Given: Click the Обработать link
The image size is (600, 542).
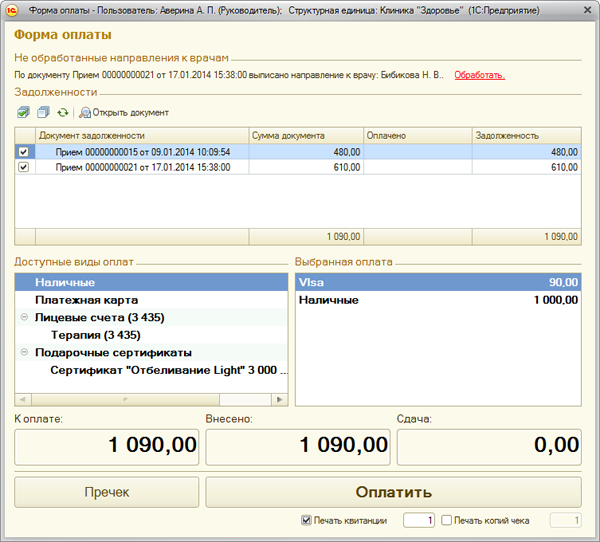Looking at the screenshot, I should pos(479,75).
